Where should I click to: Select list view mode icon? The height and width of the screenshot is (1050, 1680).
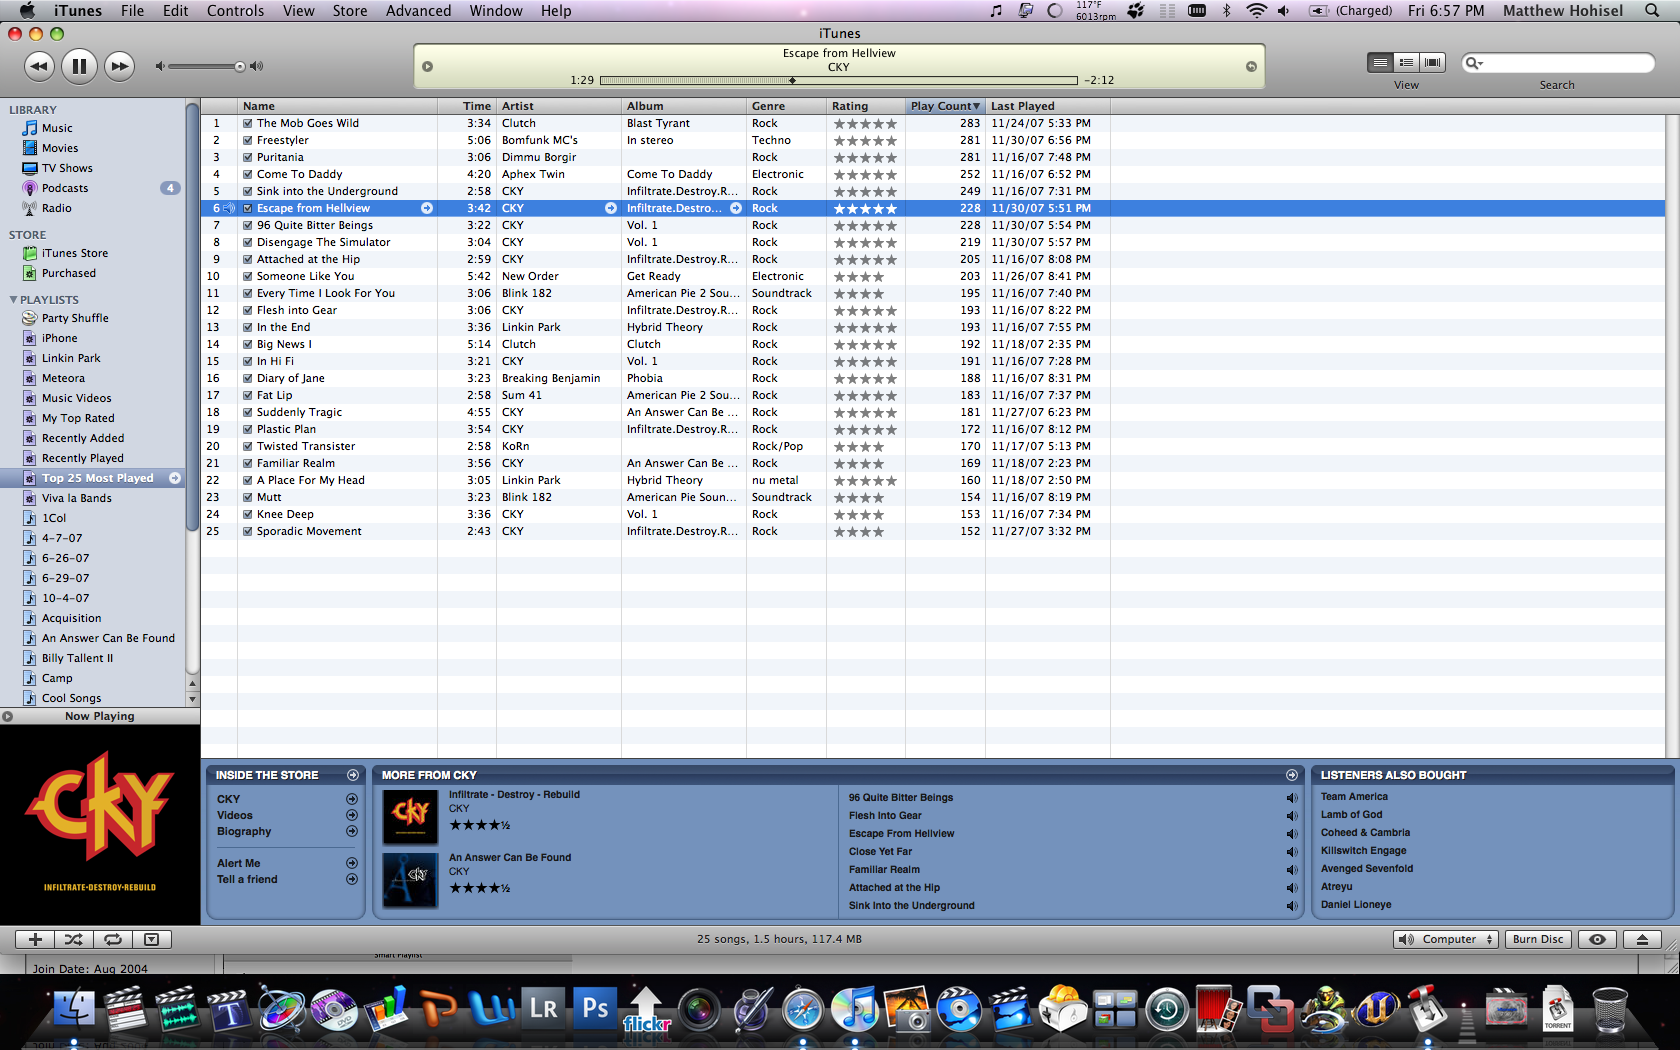tap(1380, 62)
